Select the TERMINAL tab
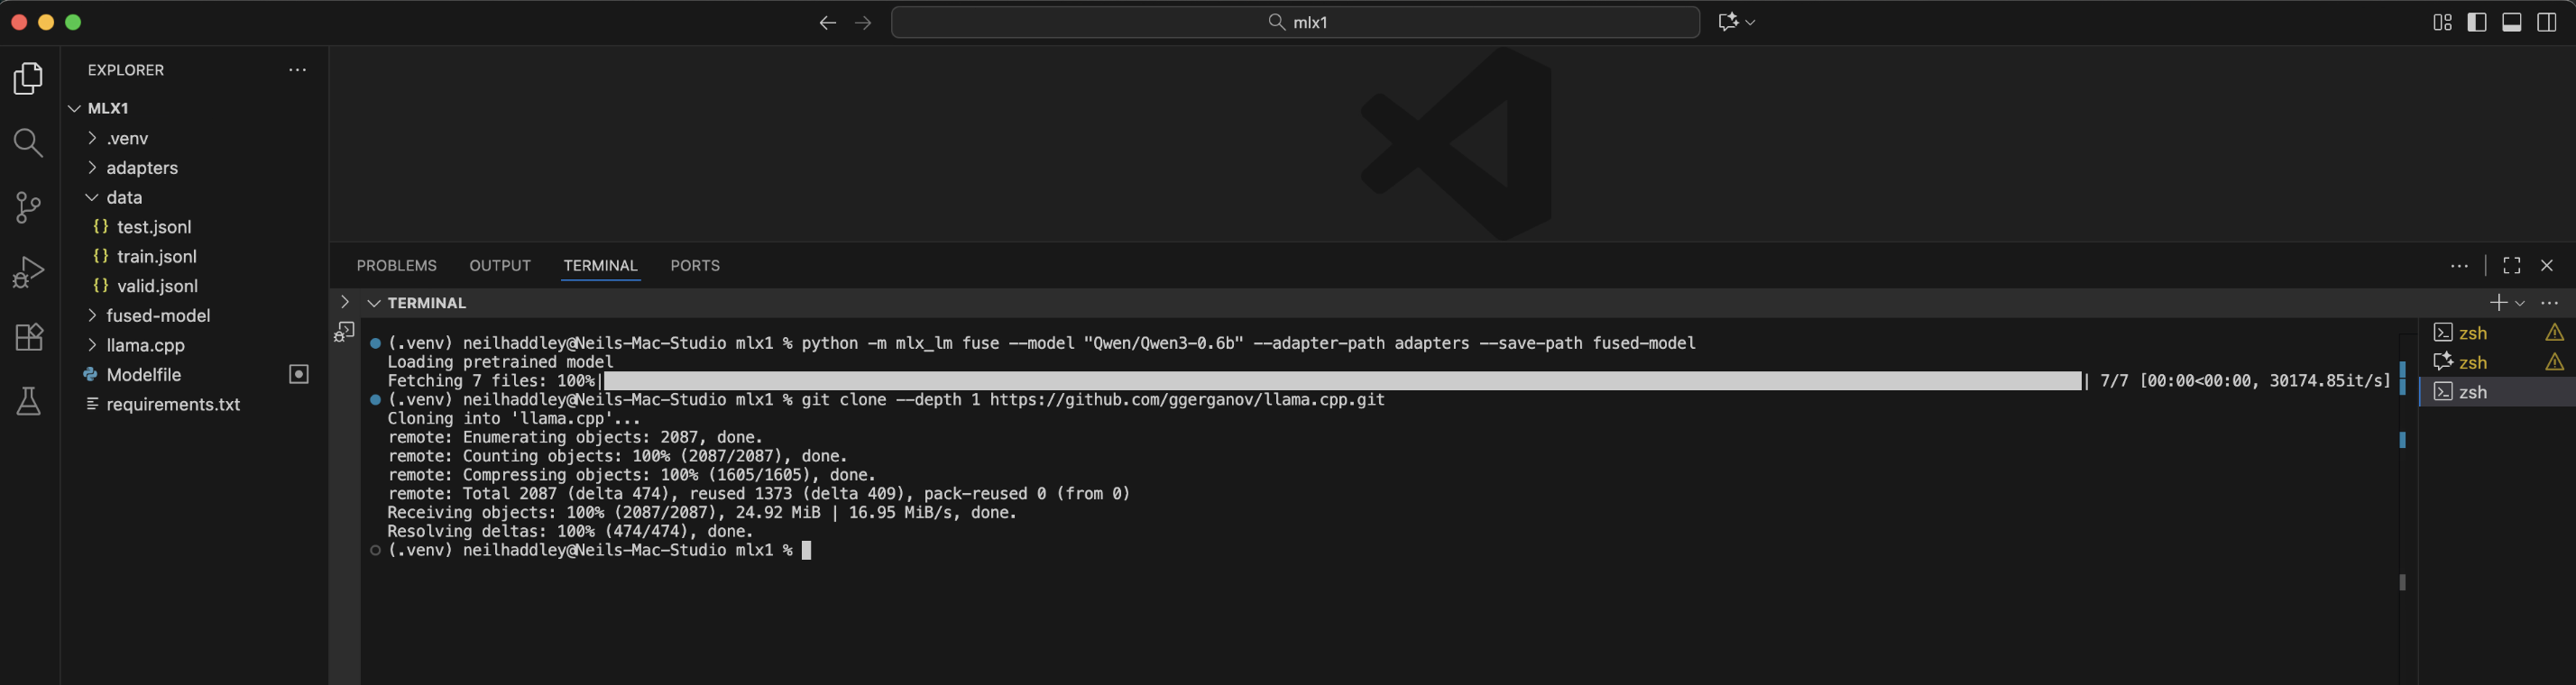Image resolution: width=2576 pixels, height=685 pixels. coord(600,265)
